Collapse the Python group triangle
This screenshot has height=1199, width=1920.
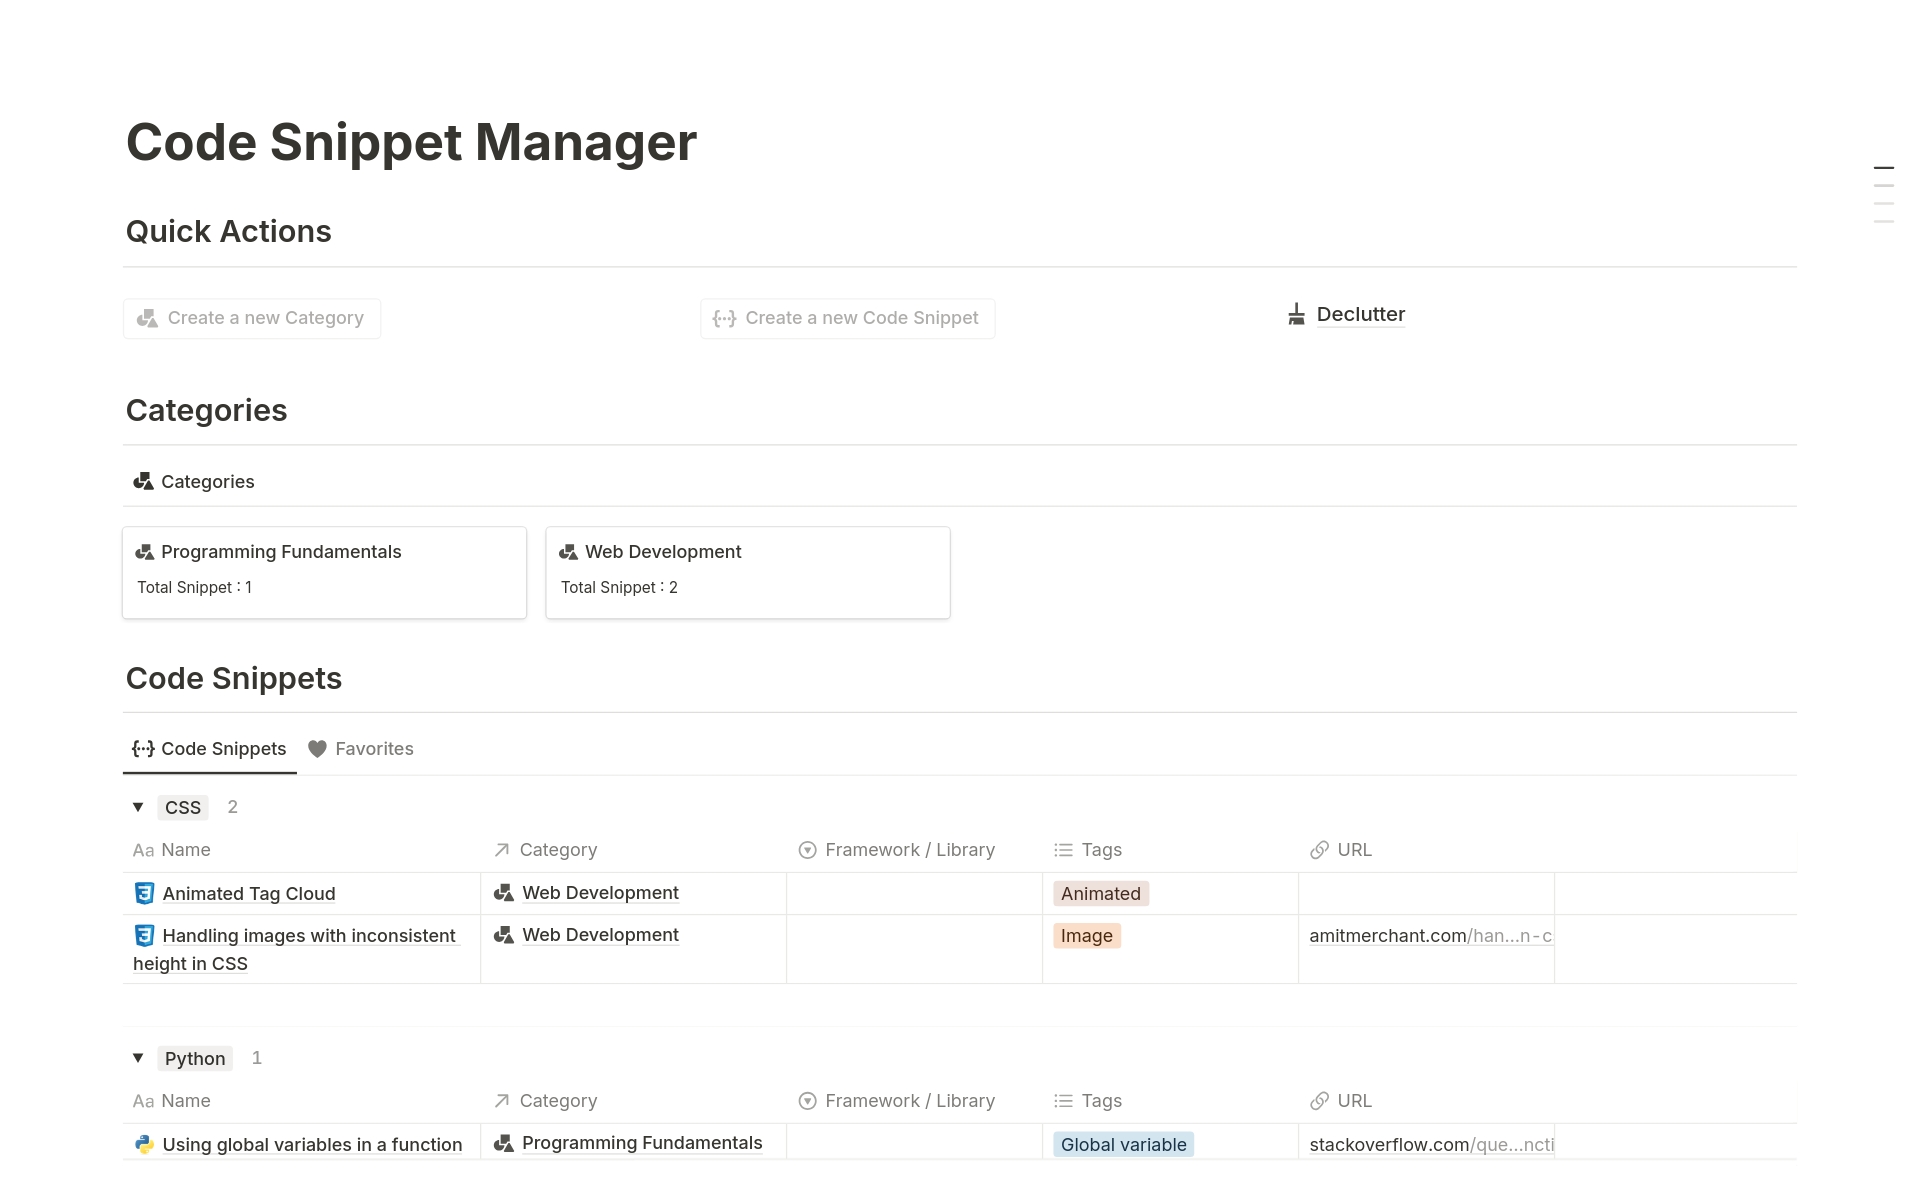138,1058
